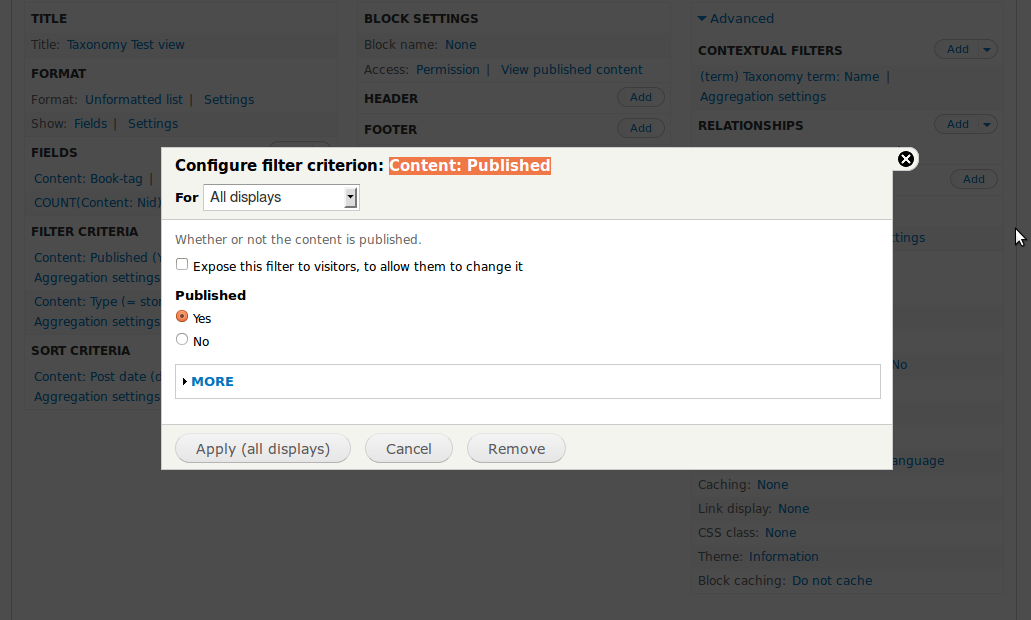
Task: Open Aggregation settings under Contextual Filters
Action: pyautogui.click(x=763, y=97)
